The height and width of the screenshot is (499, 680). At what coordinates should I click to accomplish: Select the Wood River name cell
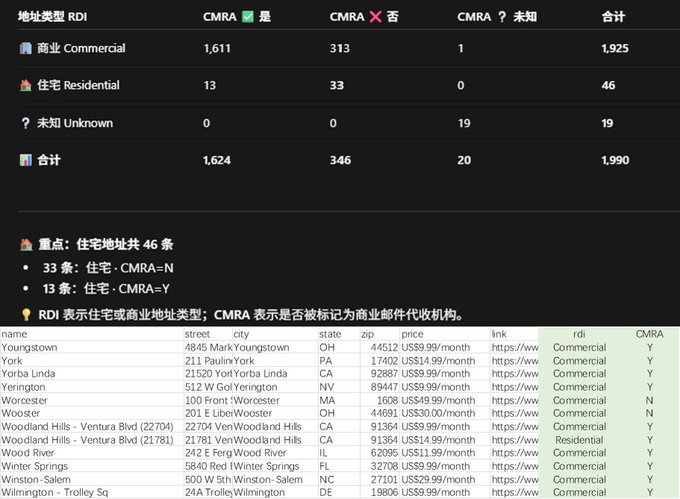click(92, 453)
